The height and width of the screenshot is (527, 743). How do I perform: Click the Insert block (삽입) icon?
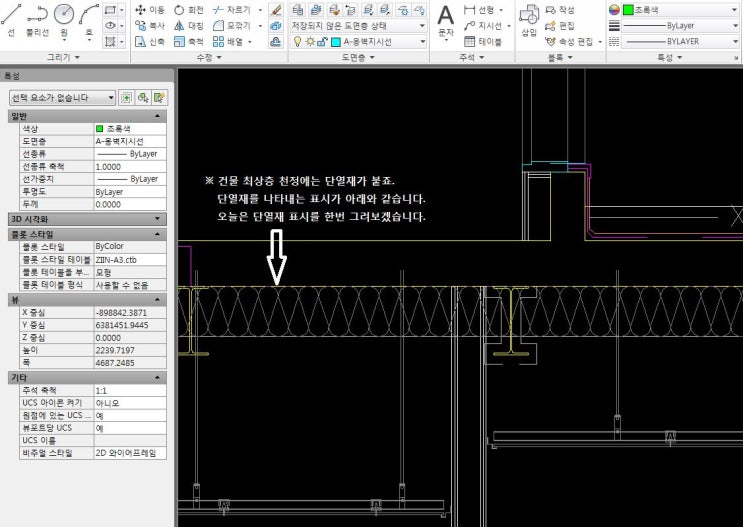529,20
